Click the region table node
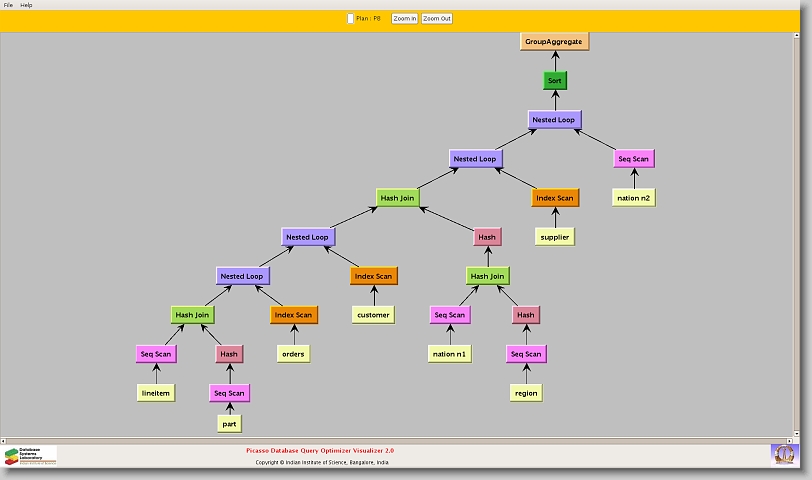This screenshot has width=812, height=480. pyautogui.click(x=526, y=393)
